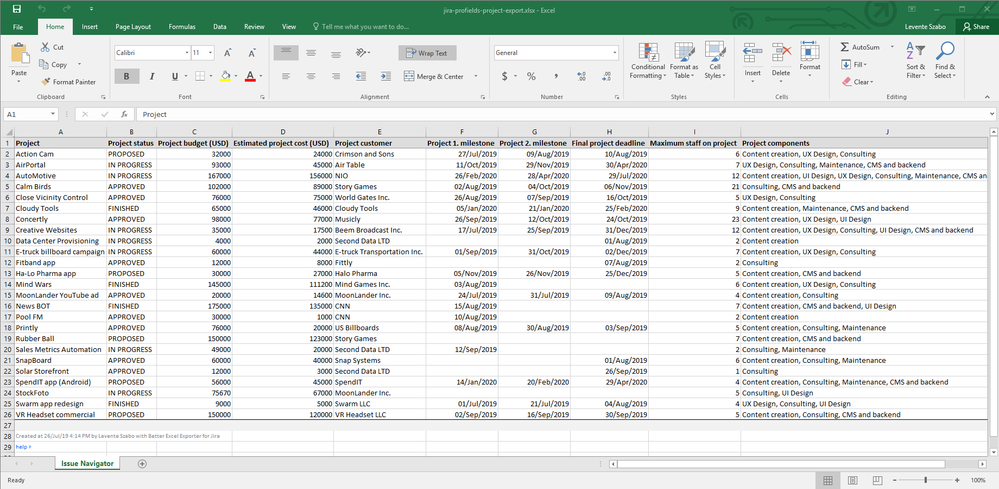Open Conditional Formatting menu
999x489 pixels.
point(648,61)
